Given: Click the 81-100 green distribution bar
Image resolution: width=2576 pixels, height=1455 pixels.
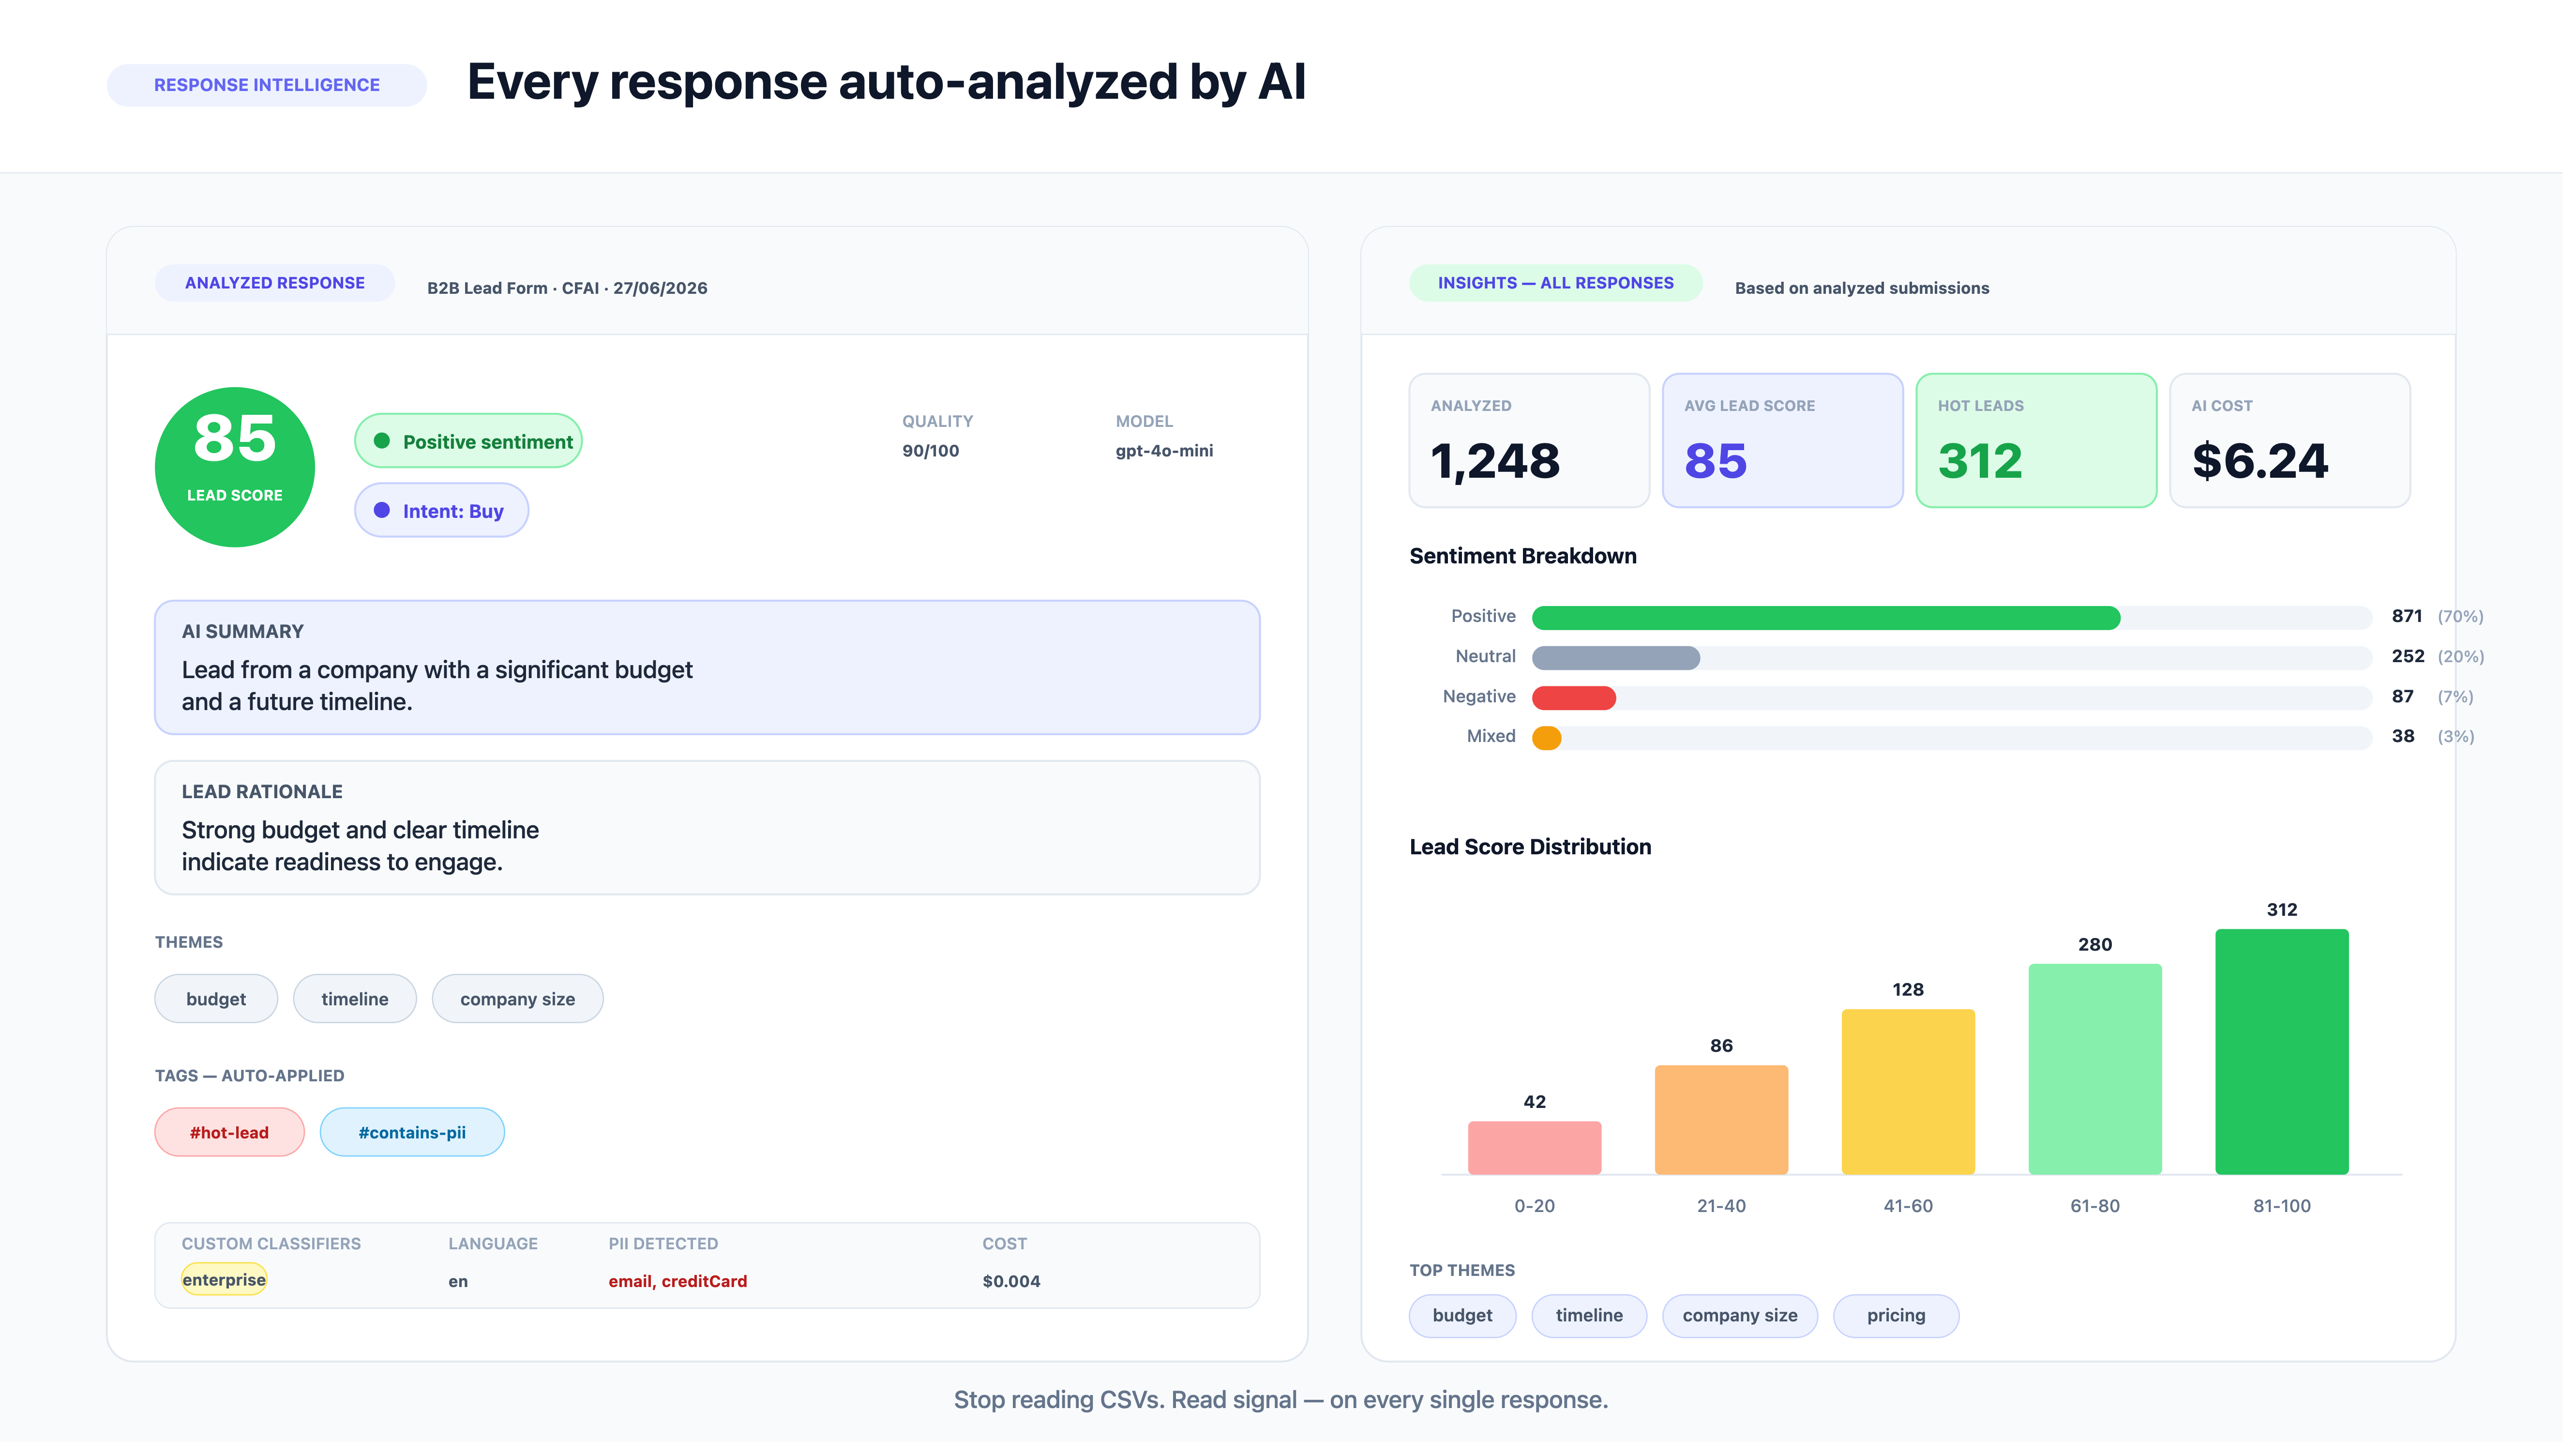Looking at the screenshot, I should 2294,1057.
